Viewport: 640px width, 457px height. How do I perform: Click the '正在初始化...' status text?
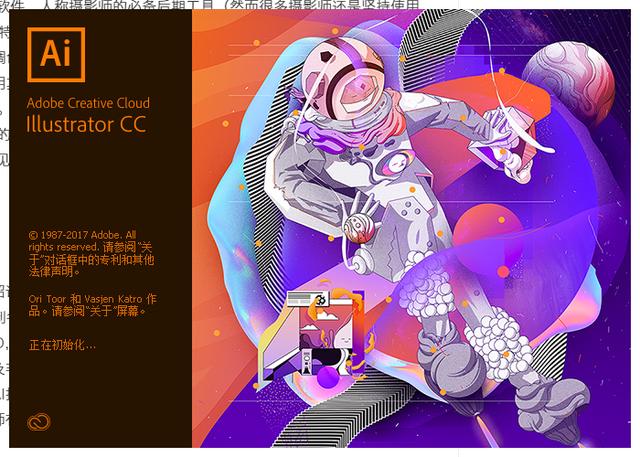(62, 345)
